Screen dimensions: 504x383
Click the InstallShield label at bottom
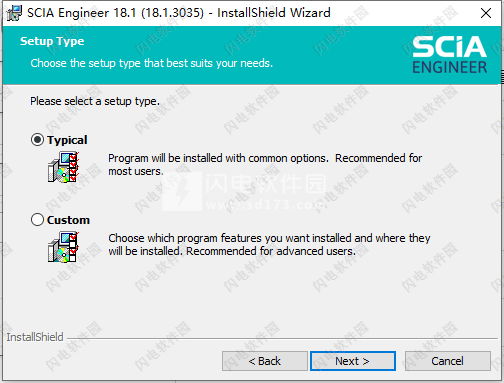point(35,337)
